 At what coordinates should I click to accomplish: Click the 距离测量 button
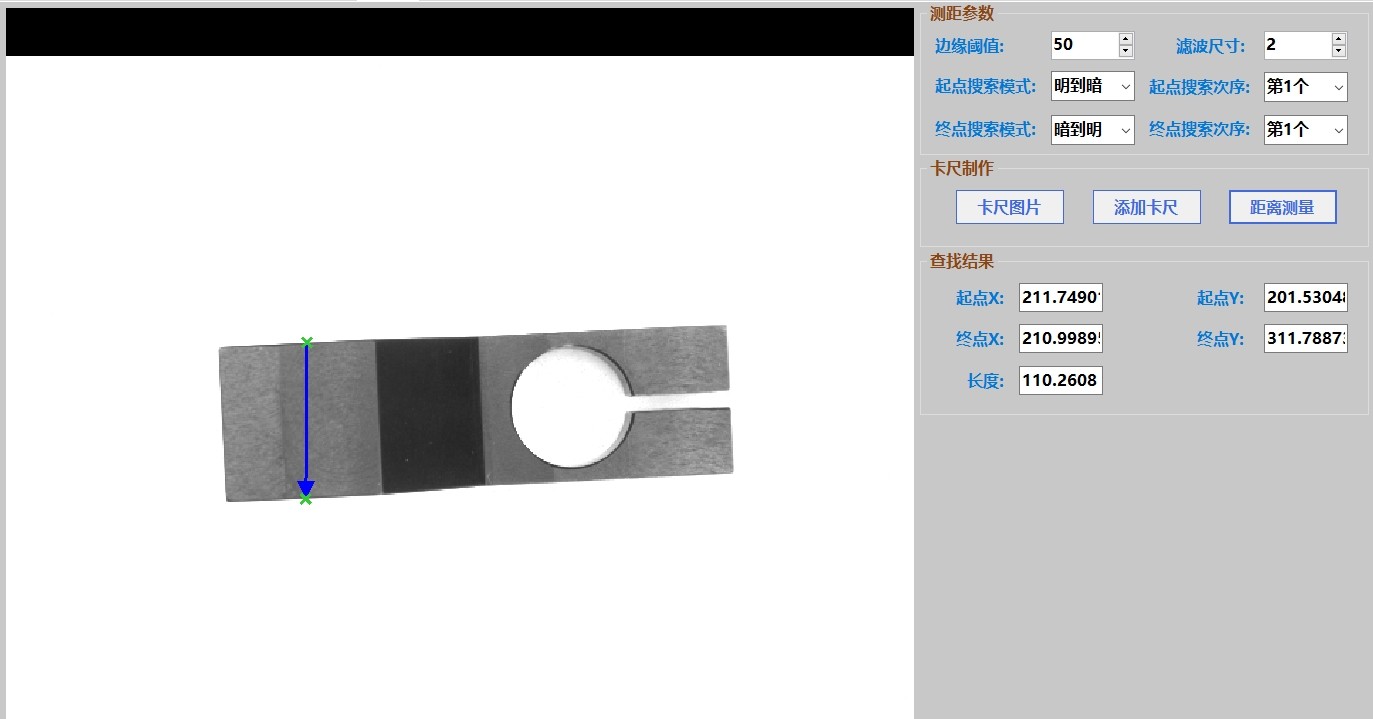[x=1282, y=207]
